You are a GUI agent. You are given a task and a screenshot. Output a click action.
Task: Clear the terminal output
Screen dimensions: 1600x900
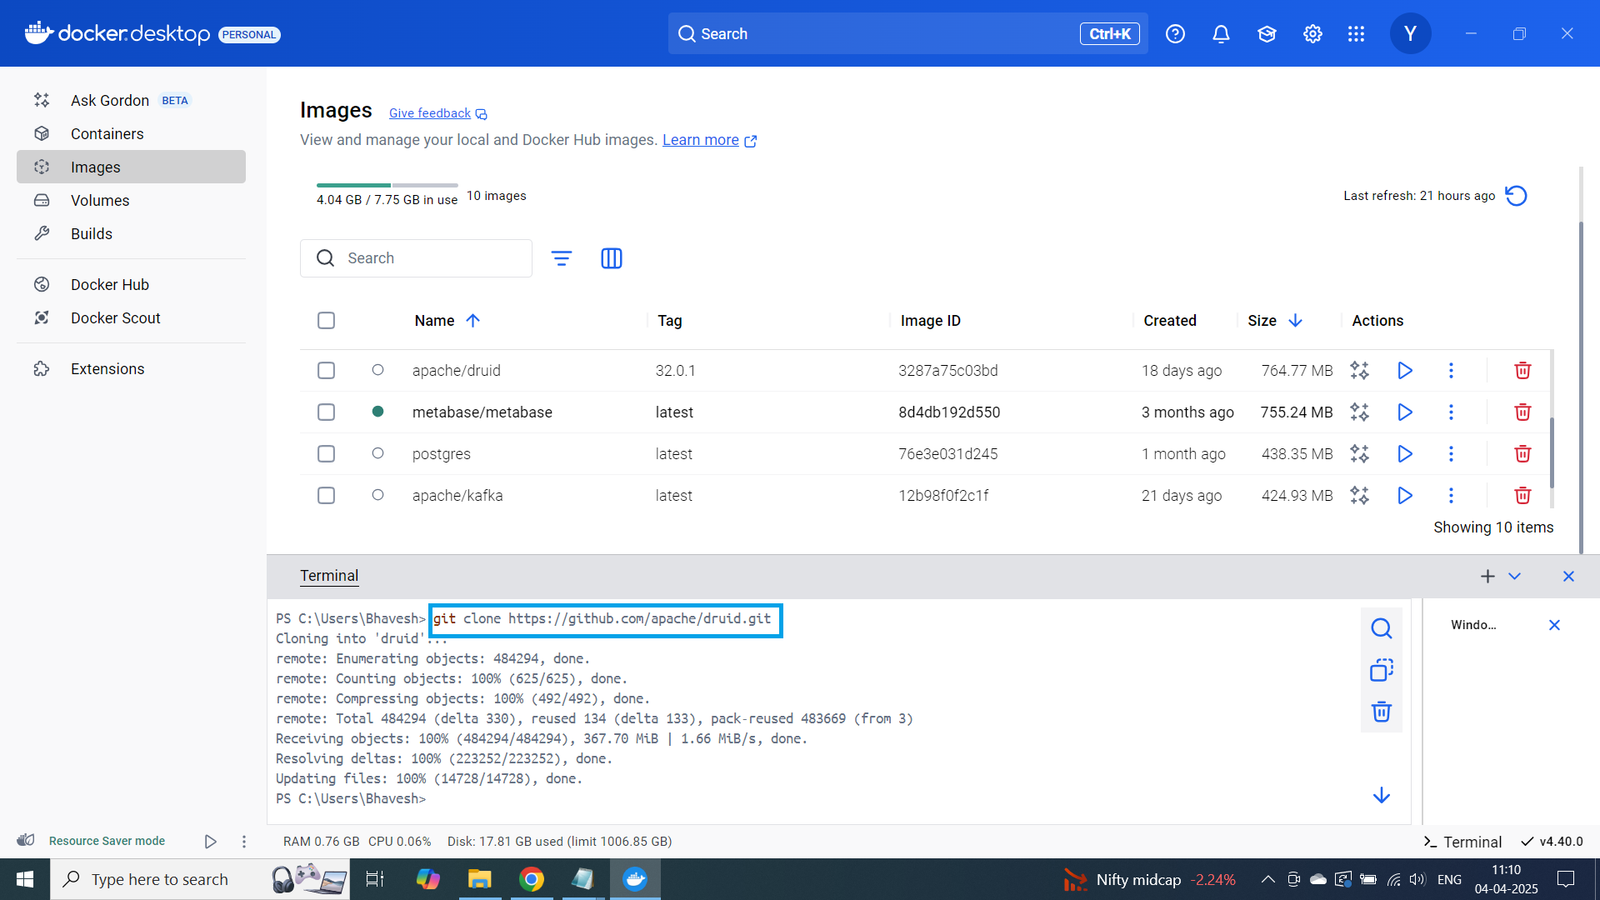coord(1381,712)
